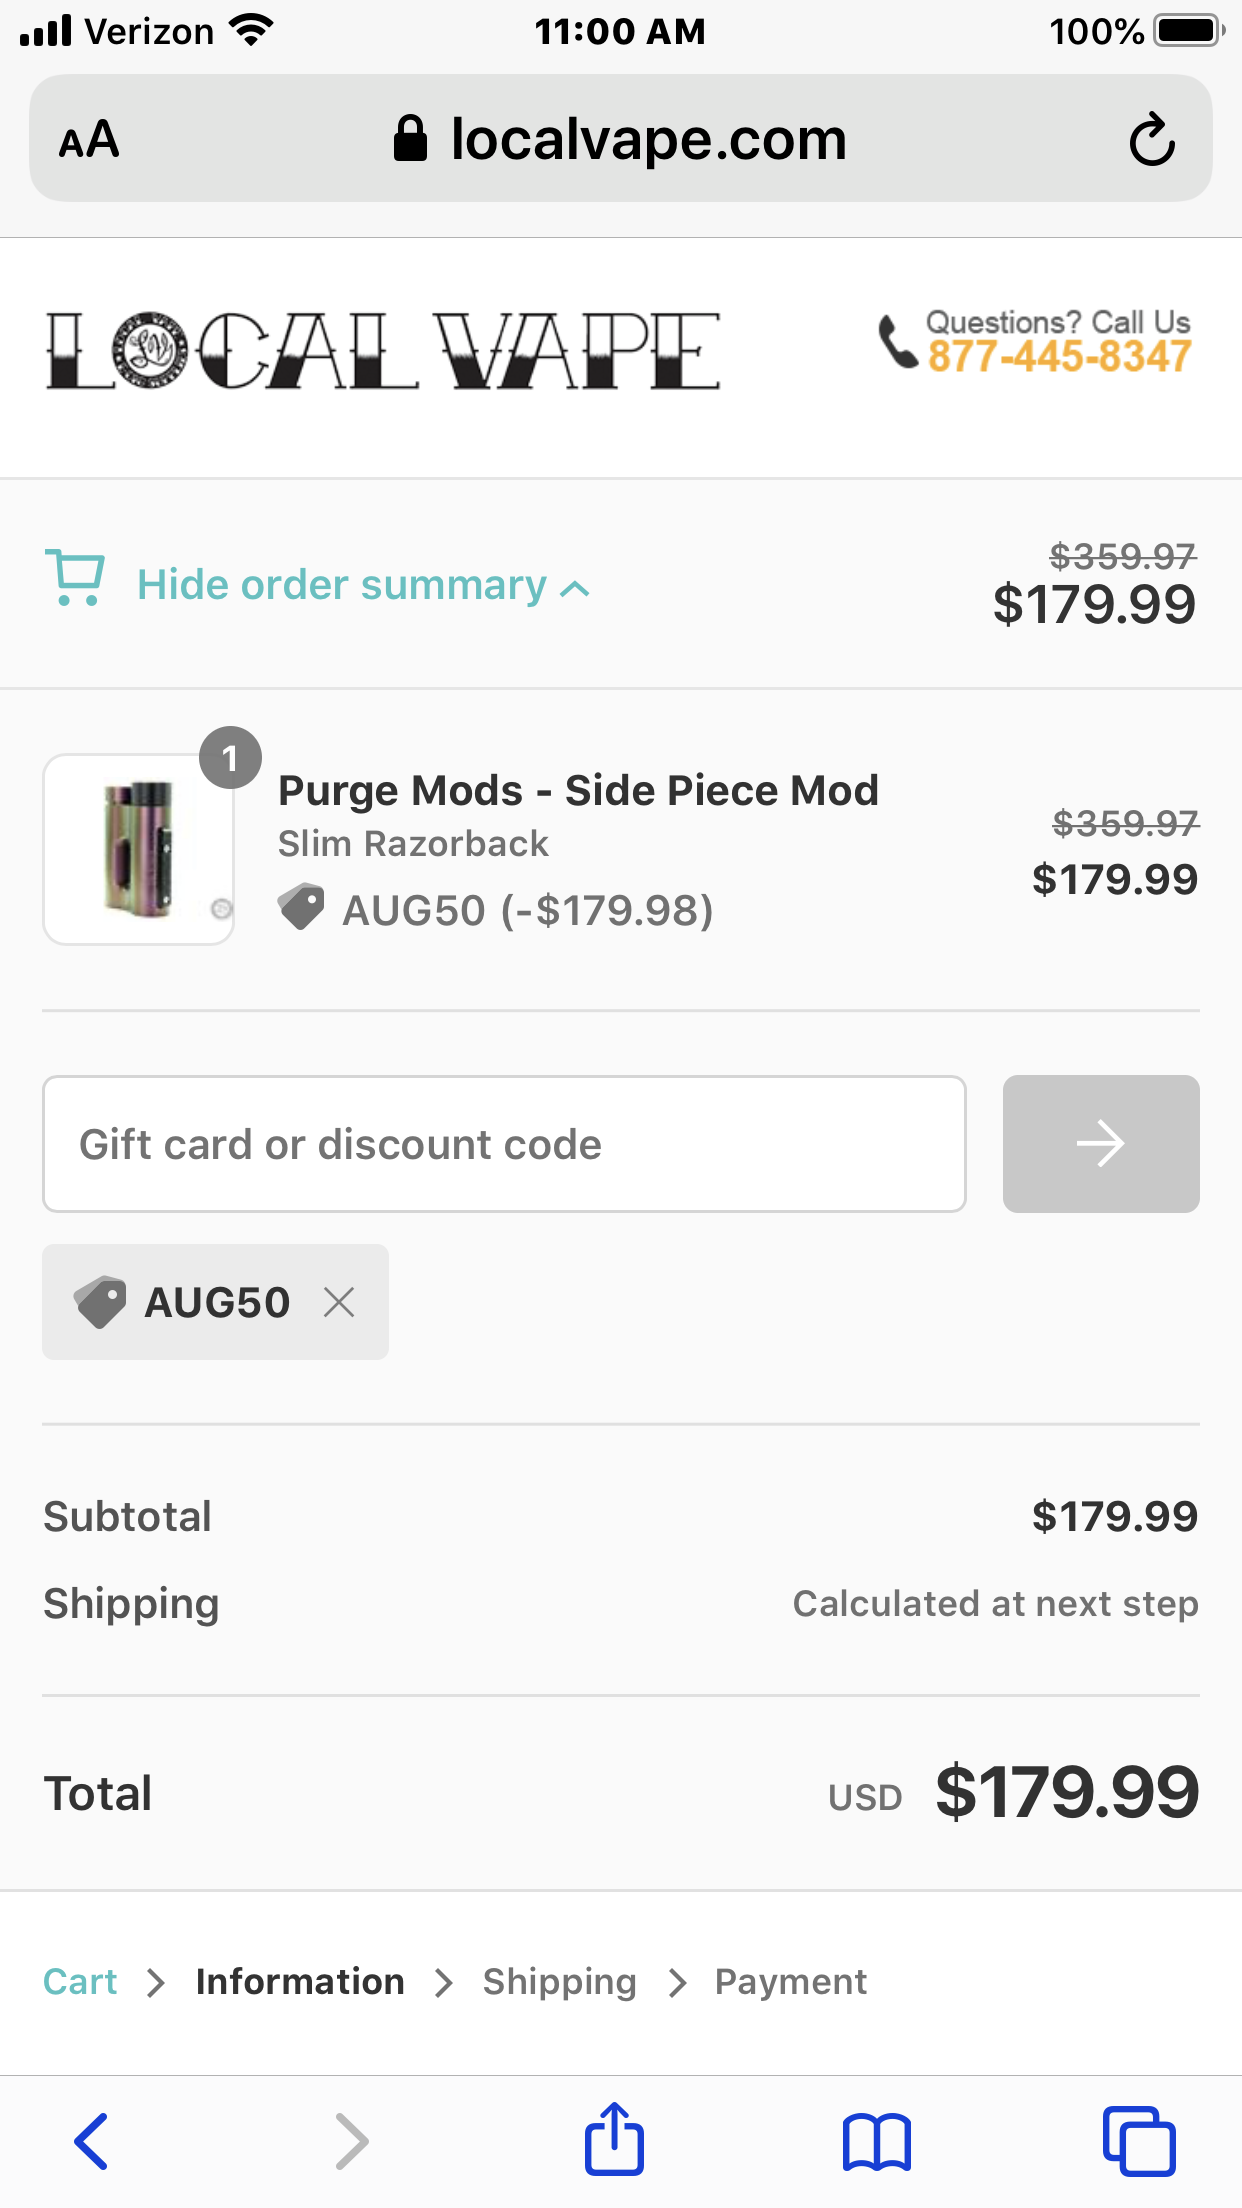Open the Safari tabs overview icon
Viewport: 1242px width, 2208px height.
[1138, 2141]
